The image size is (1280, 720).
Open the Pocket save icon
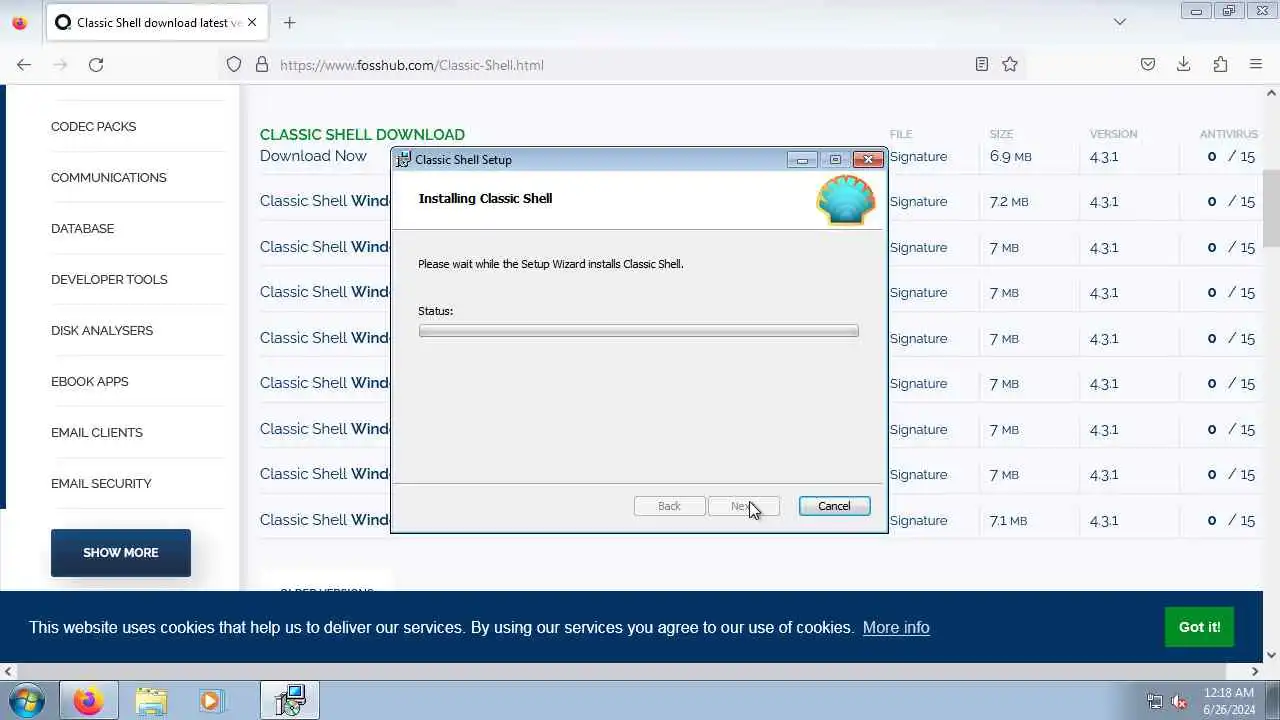1148,64
